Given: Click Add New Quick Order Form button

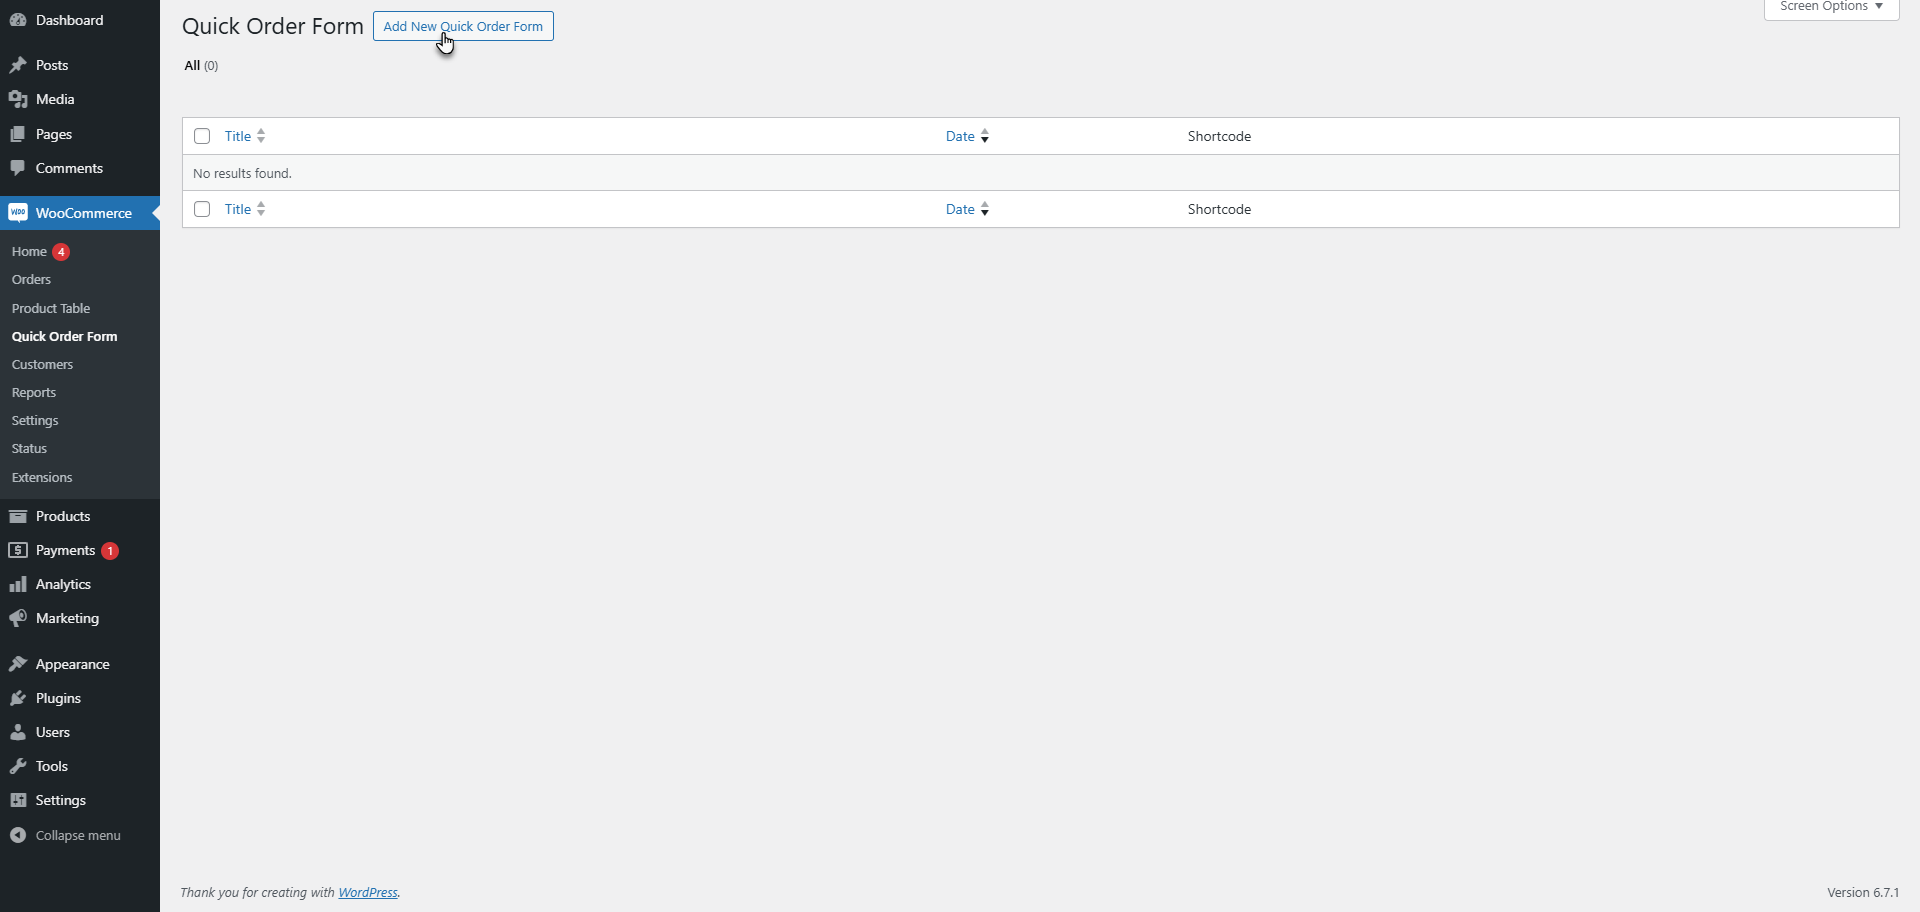Looking at the screenshot, I should click(463, 26).
